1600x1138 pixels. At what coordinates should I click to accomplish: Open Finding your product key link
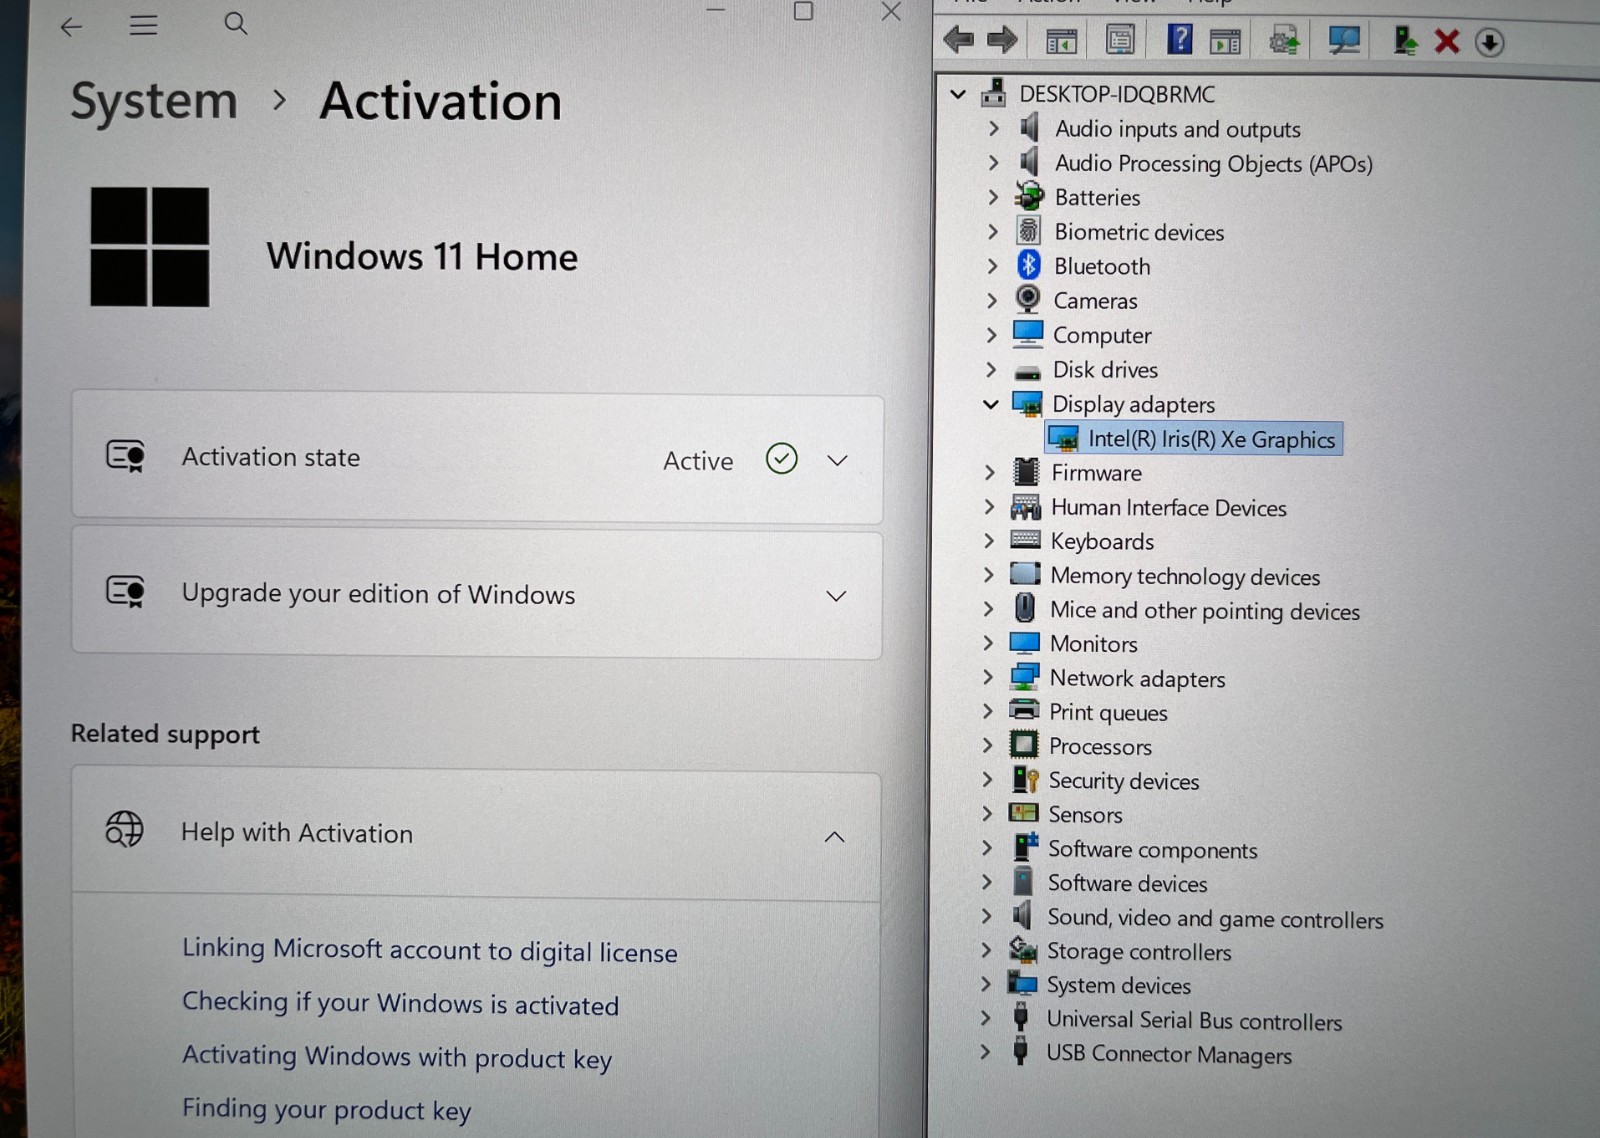pos(326,1110)
